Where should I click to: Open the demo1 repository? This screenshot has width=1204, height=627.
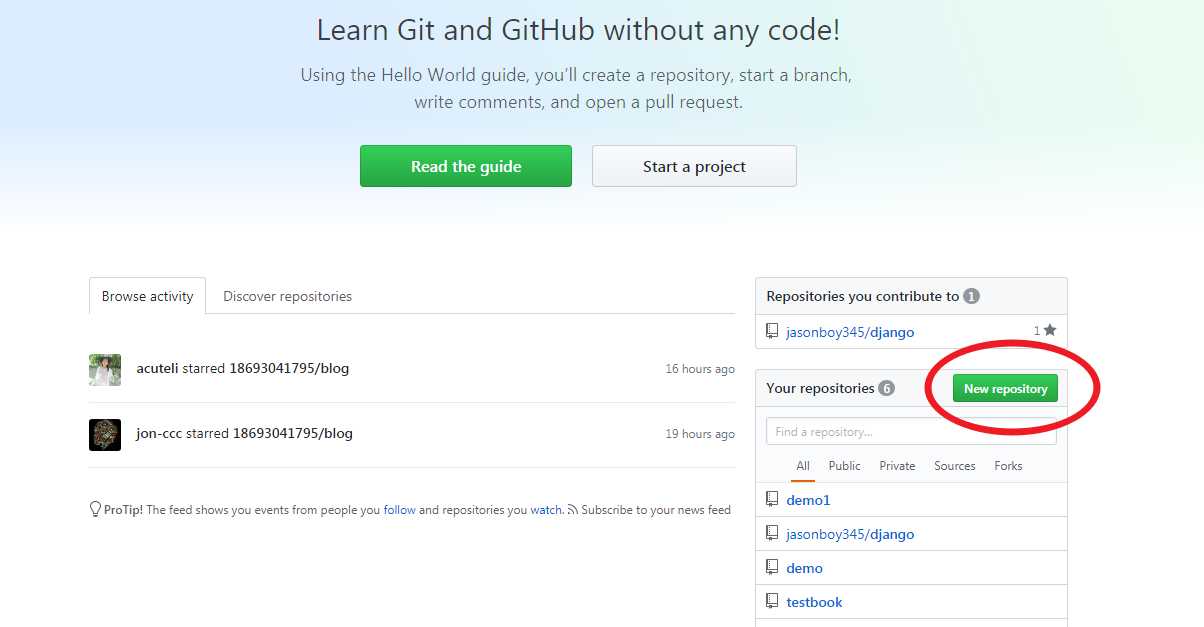pyautogui.click(x=808, y=500)
